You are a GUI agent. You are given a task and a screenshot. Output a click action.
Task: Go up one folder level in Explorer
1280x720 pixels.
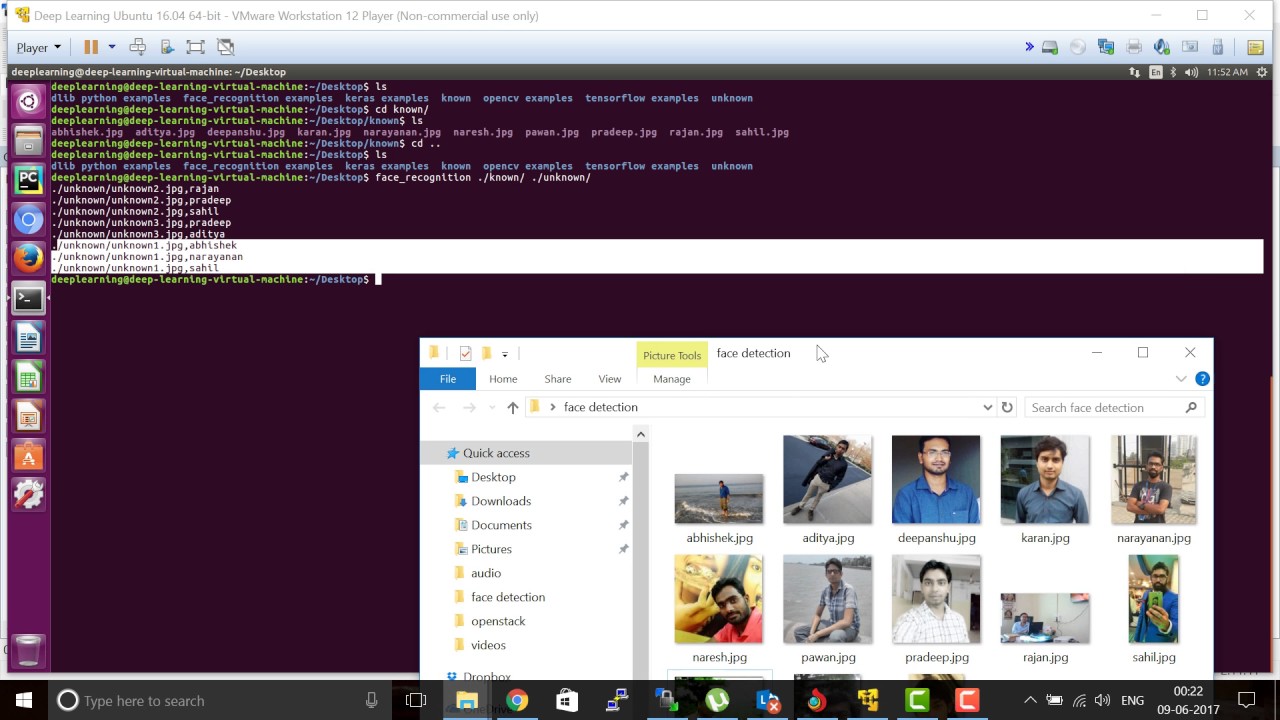click(x=513, y=407)
